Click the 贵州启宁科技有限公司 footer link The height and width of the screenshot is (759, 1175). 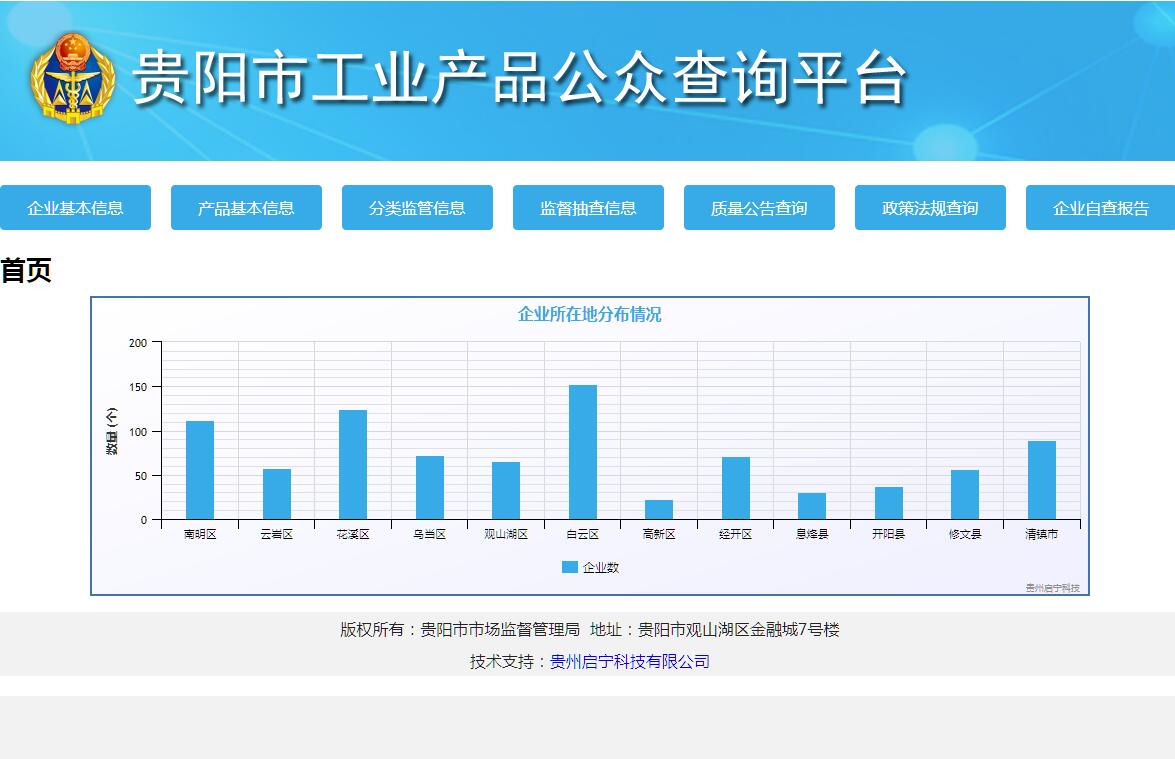coord(629,661)
